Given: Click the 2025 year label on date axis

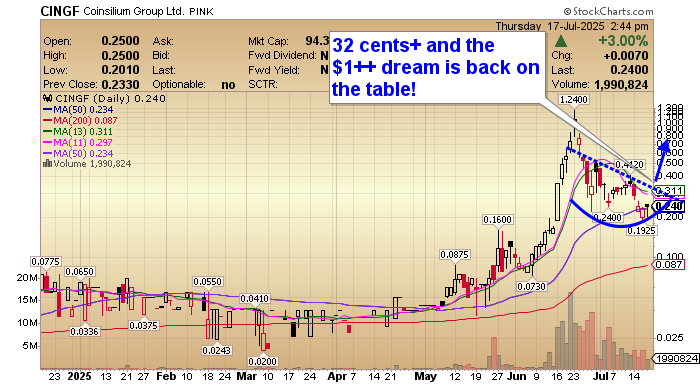Looking at the screenshot, I should [x=79, y=377].
